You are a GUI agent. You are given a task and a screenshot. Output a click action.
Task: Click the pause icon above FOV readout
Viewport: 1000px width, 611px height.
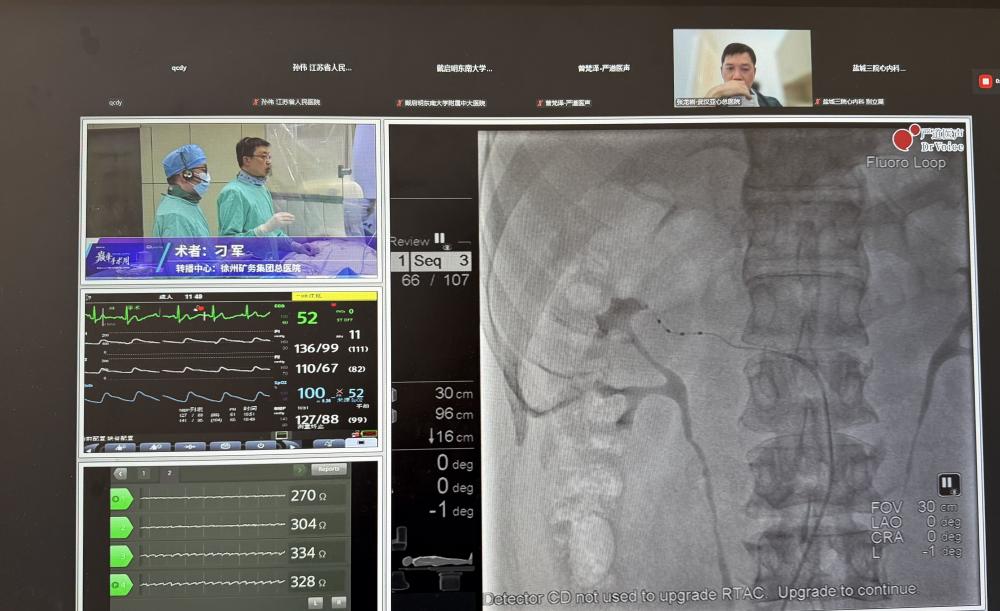pyautogui.click(x=949, y=484)
